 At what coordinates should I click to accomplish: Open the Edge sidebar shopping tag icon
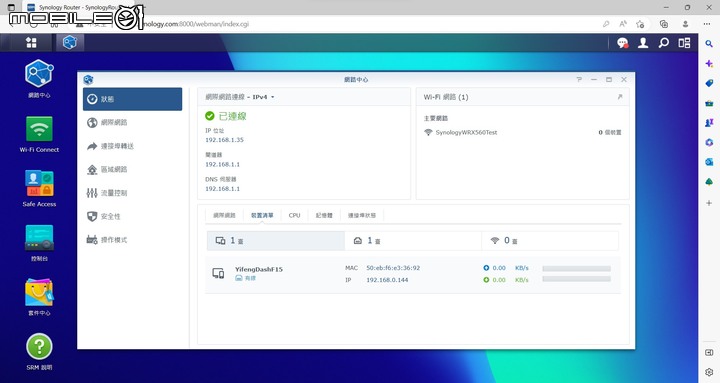click(x=709, y=83)
